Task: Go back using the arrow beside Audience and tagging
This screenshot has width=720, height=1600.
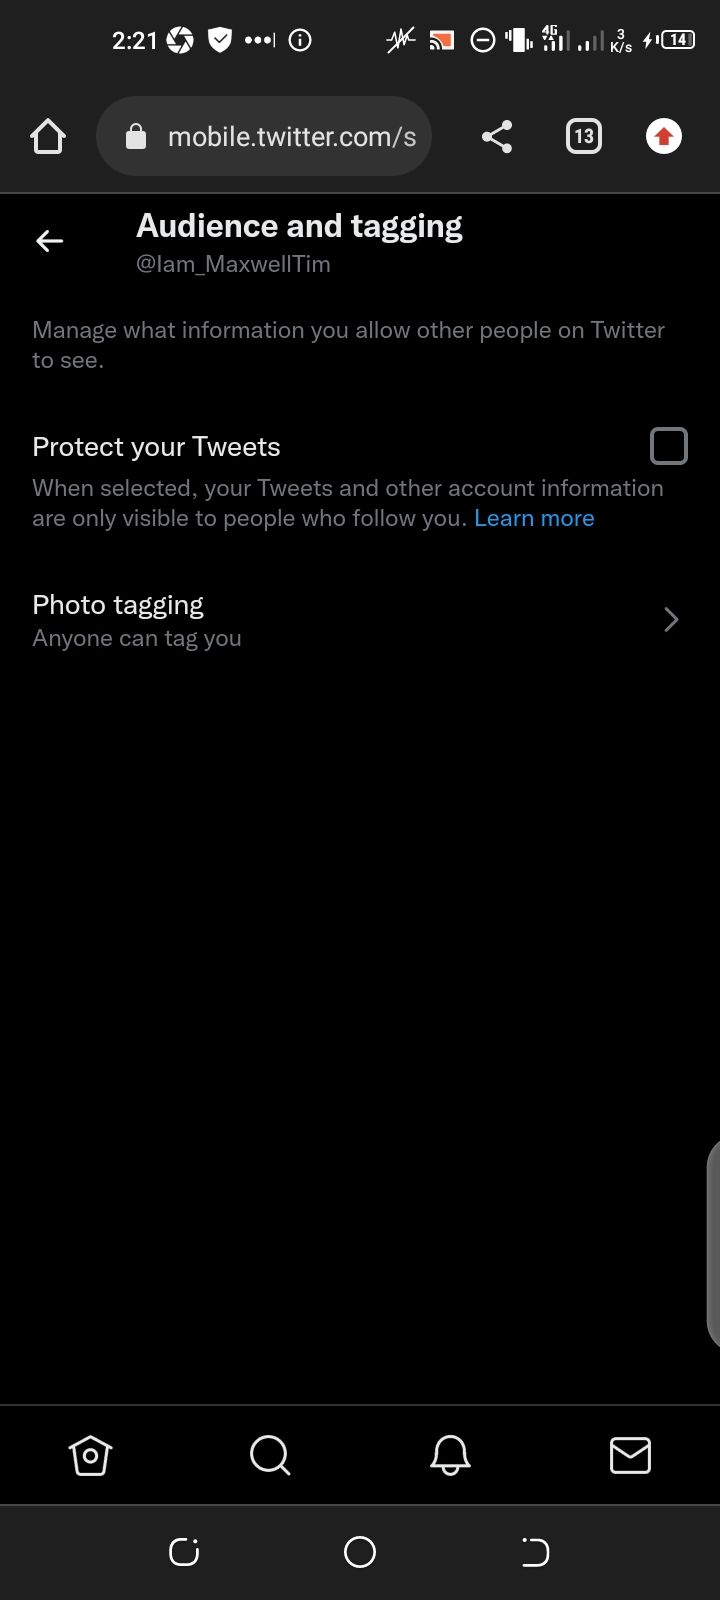Action: (49, 241)
